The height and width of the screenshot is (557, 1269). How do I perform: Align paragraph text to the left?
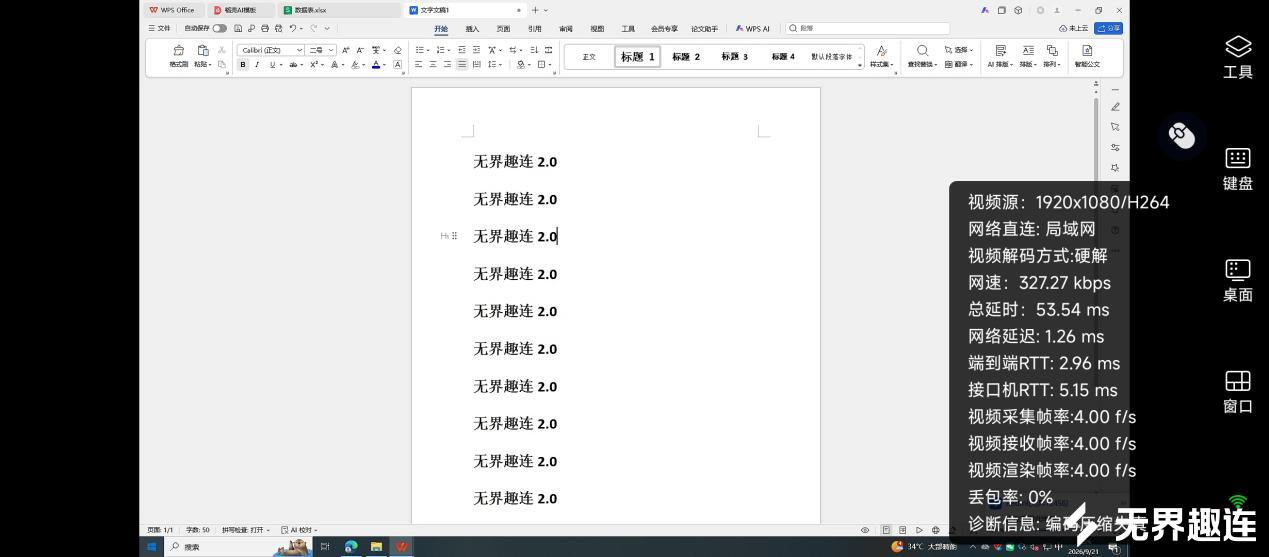point(419,64)
